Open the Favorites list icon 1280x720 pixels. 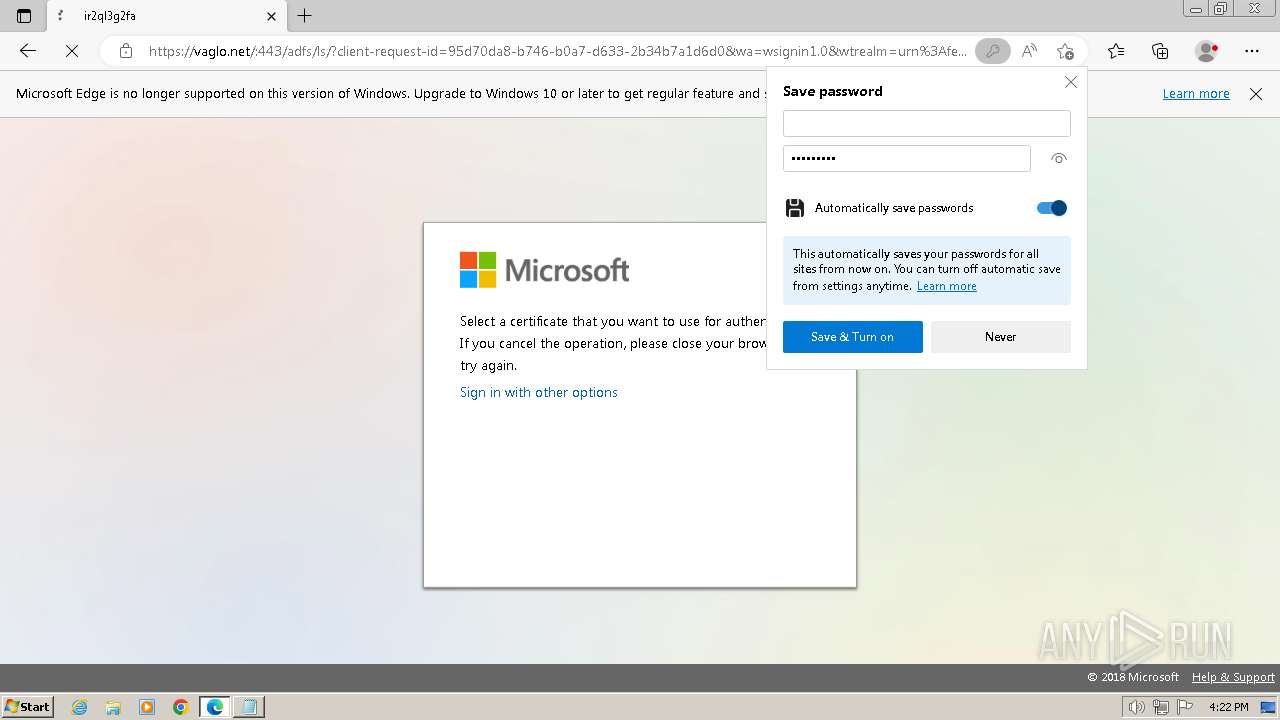(1116, 51)
